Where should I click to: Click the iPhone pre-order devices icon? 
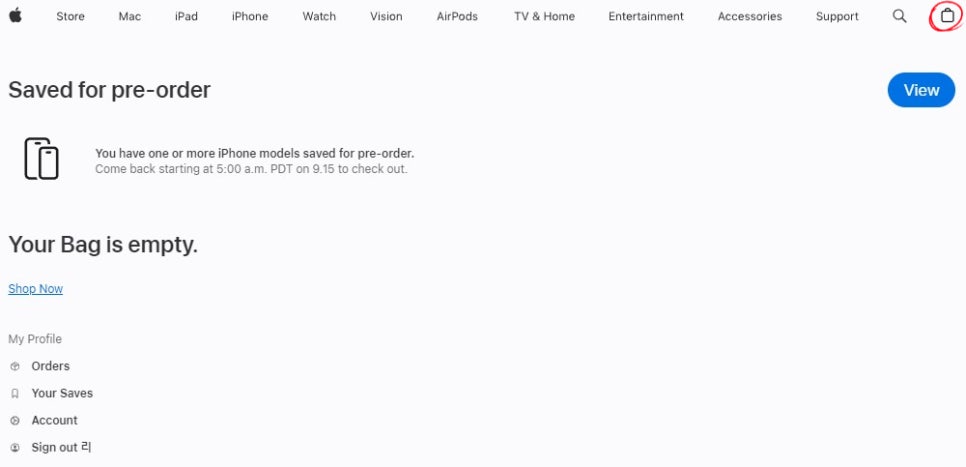pyautogui.click(x=42, y=159)
